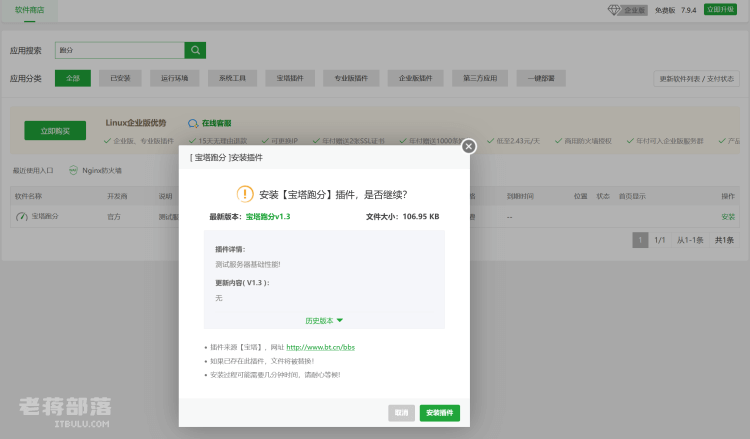
Task: Click the 在线客服 chat icon
Action: pos(193,123)
